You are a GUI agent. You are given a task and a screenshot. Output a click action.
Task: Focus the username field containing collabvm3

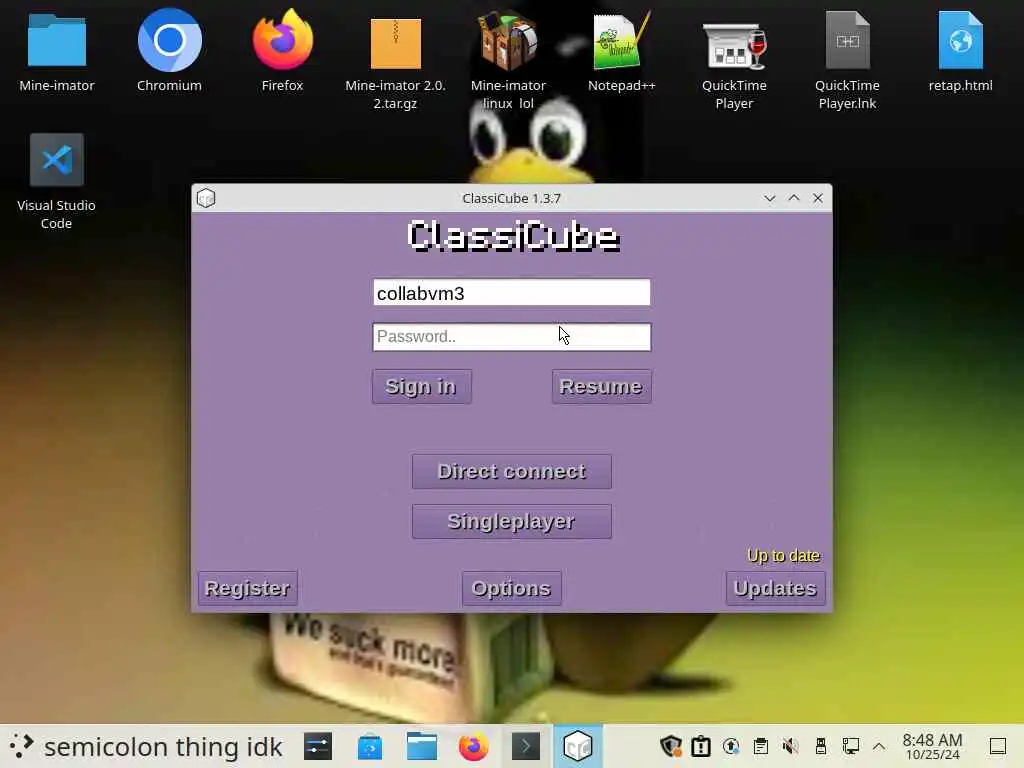click(x=511, y=293)
